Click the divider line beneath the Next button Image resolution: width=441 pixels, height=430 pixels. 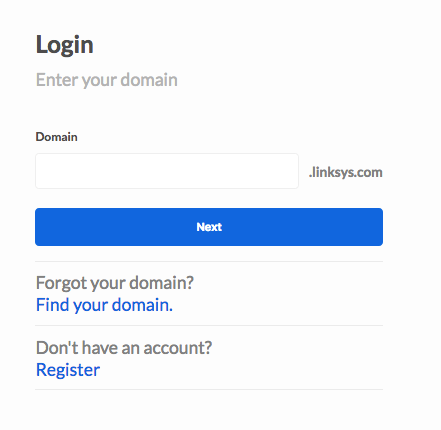tap(209, 262)
